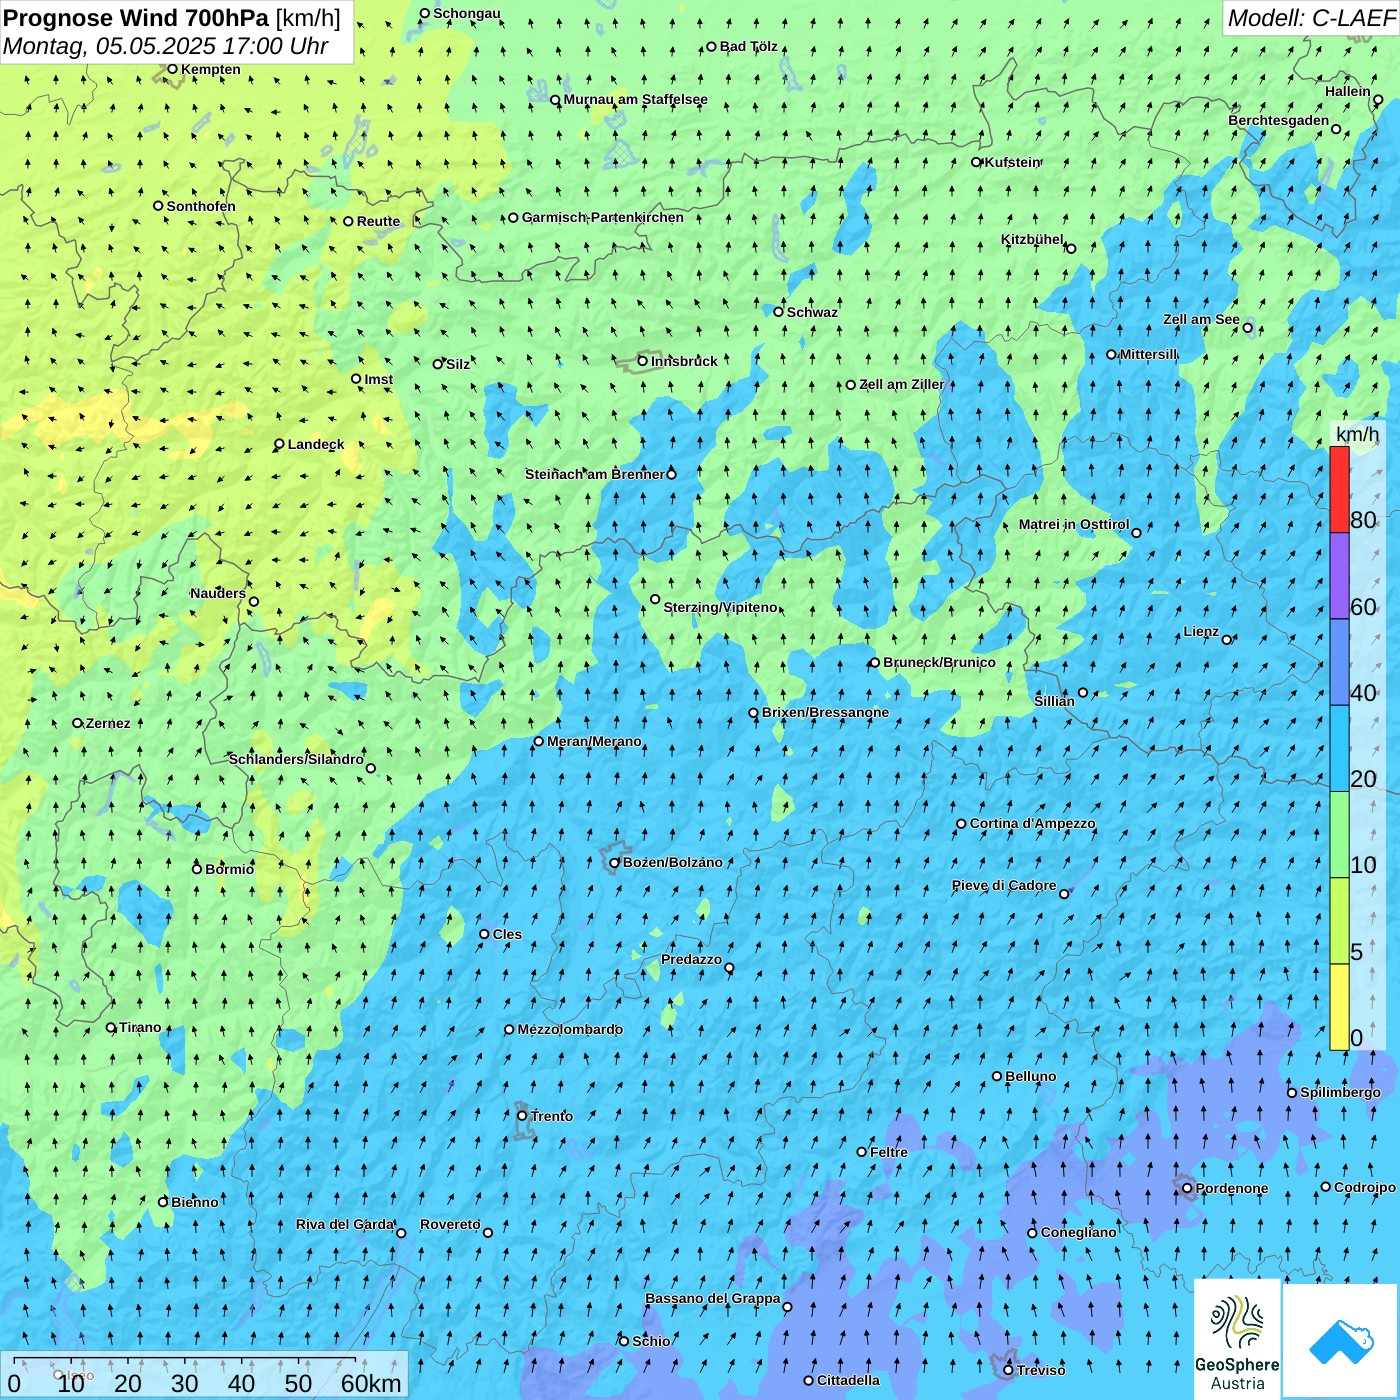
Task: Click the Sonthofen city label
Action: coord(201,206)
